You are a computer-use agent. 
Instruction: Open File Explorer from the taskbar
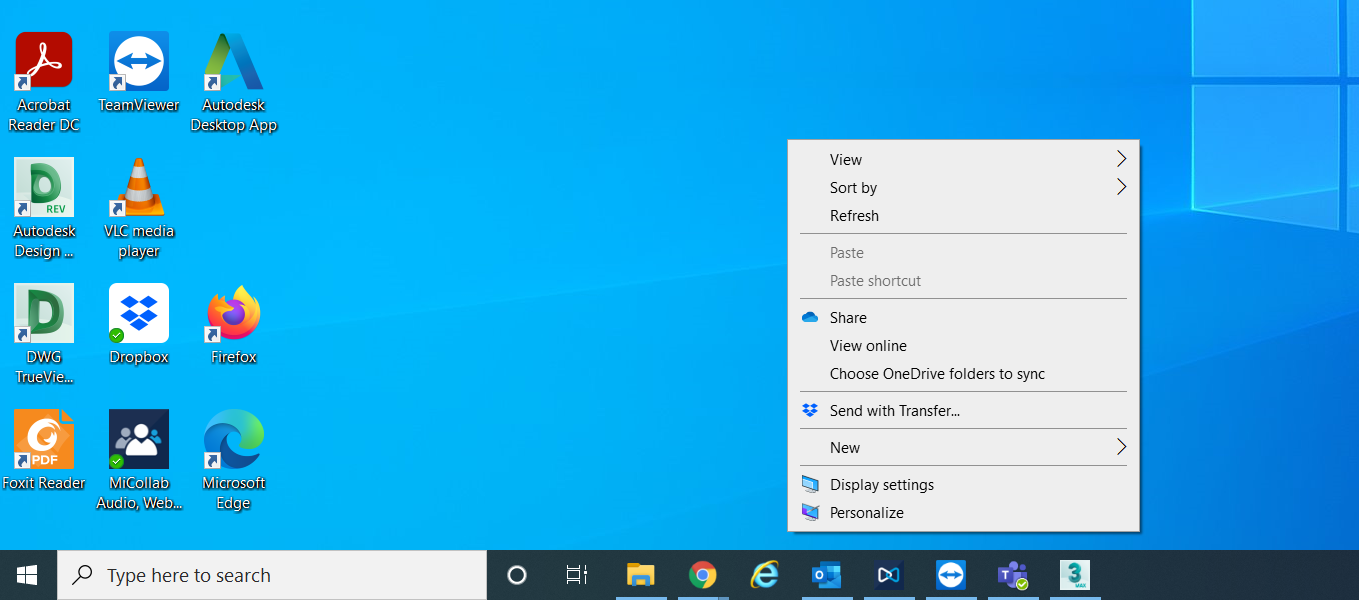641,575
